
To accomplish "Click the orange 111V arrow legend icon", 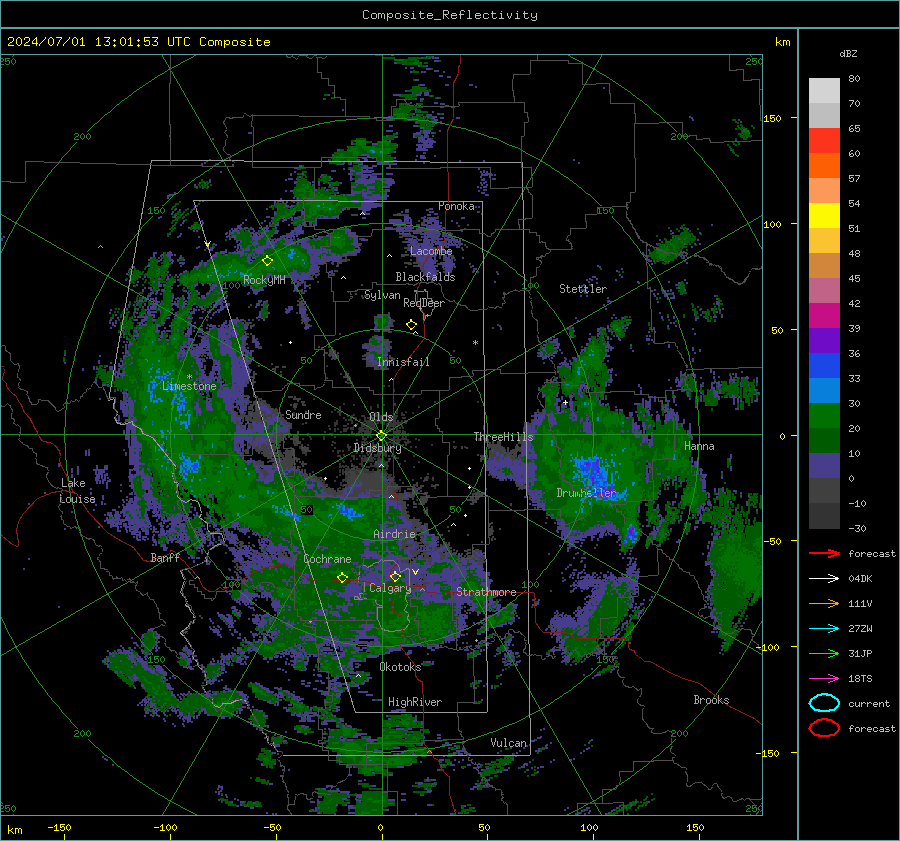I will click(x=824, y=603).
